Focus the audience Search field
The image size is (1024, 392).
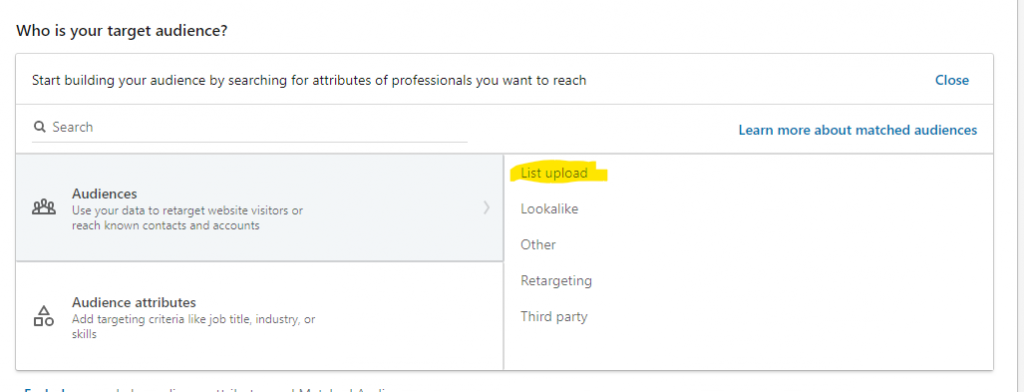point(250,127)
